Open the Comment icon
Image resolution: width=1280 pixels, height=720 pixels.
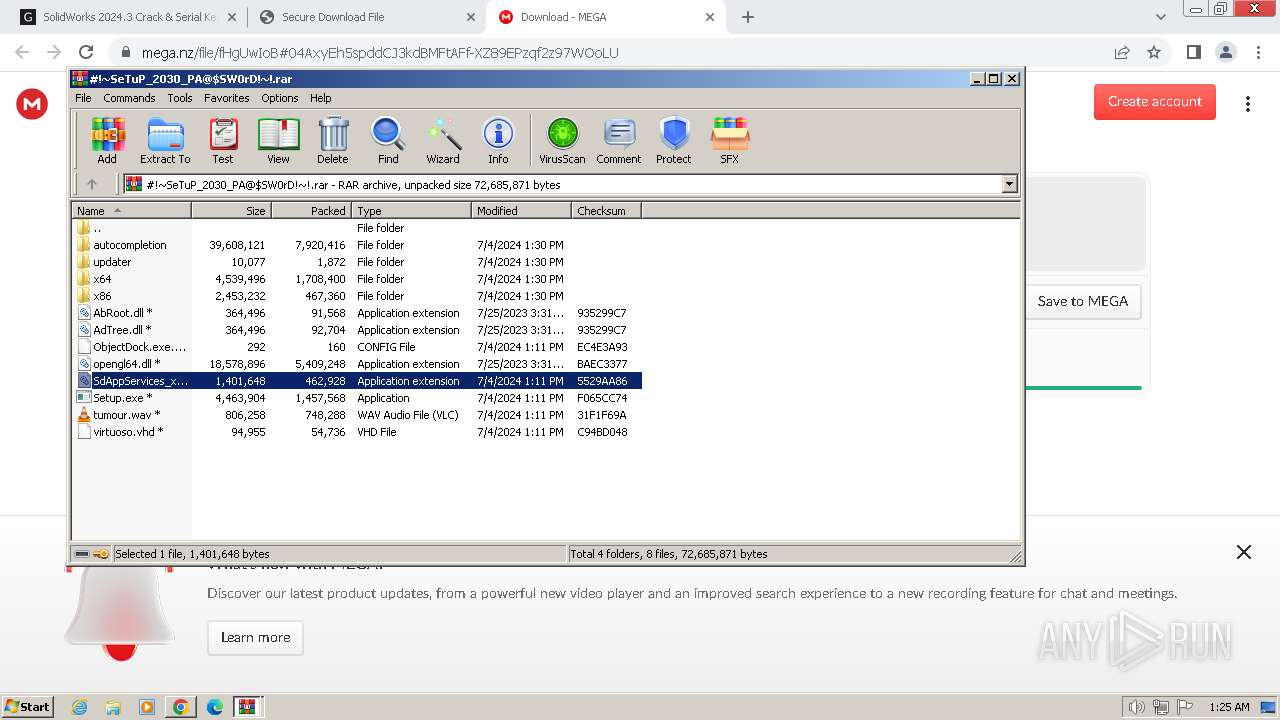[619, 140]
